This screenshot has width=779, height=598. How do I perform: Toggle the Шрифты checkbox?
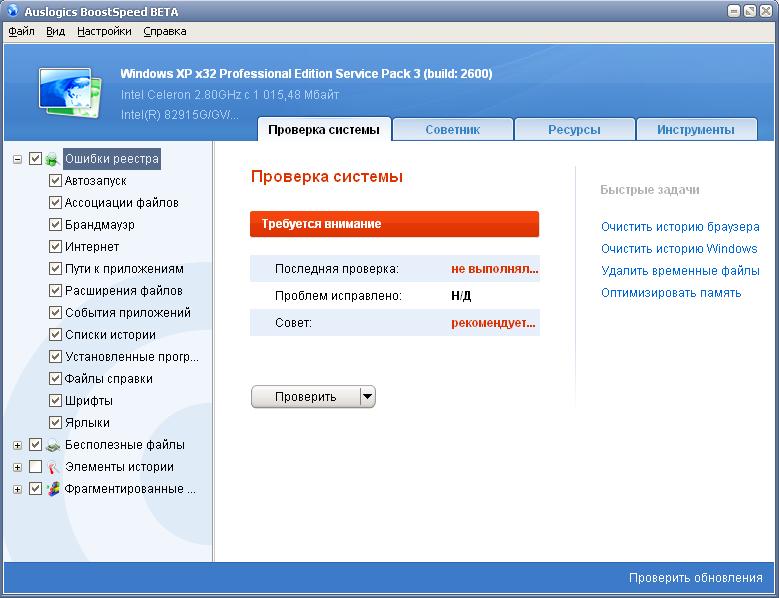click(56, 401)
